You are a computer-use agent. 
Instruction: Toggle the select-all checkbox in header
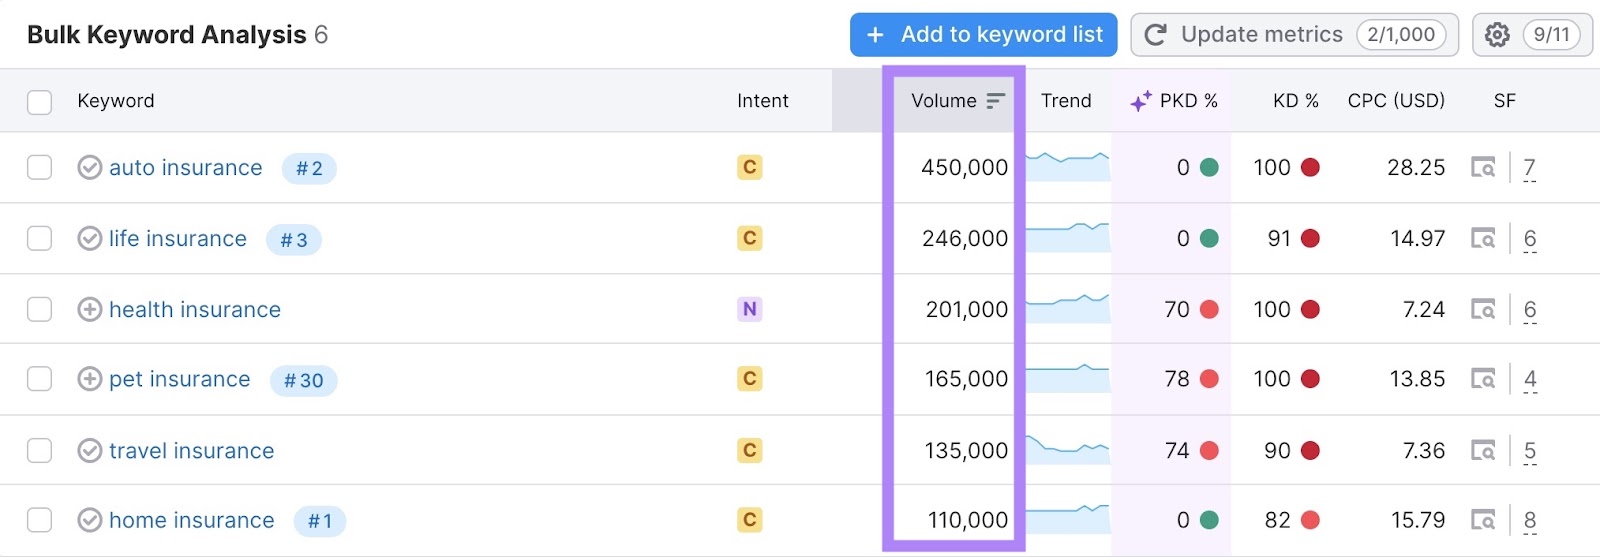tap(40, 102)
